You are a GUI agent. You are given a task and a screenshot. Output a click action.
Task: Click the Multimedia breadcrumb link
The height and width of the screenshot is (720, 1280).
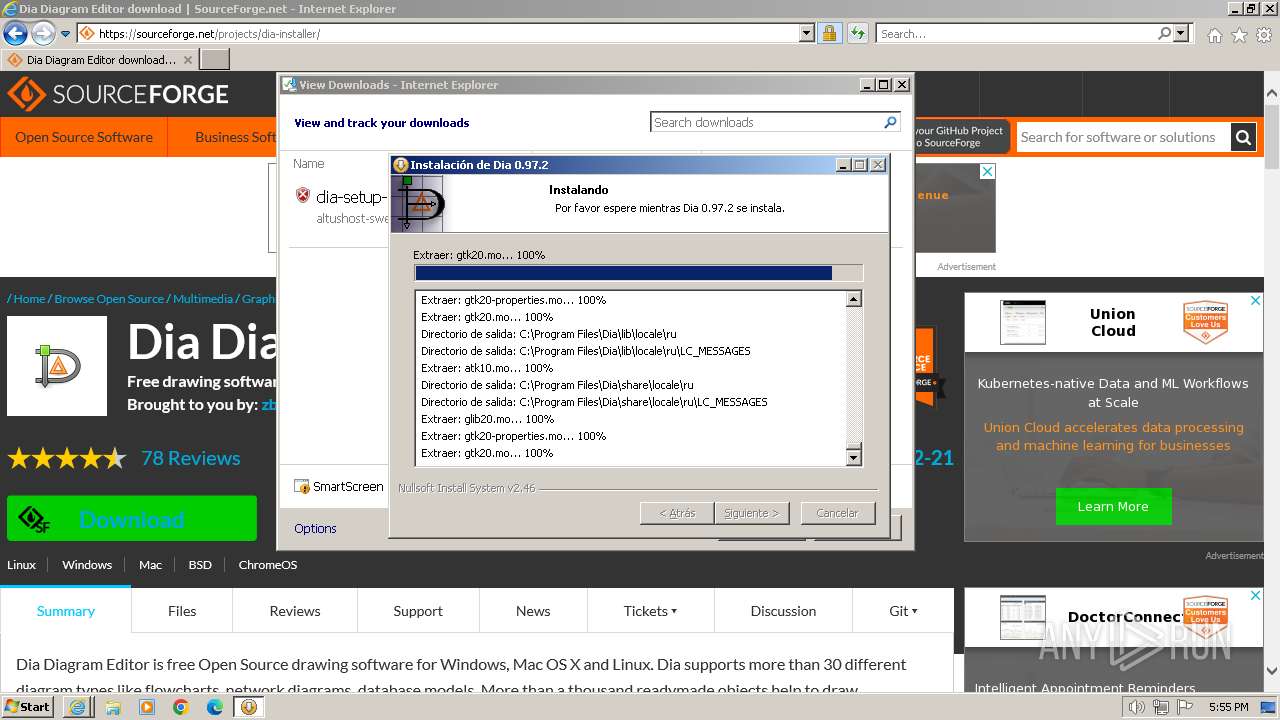click(202, 299)
